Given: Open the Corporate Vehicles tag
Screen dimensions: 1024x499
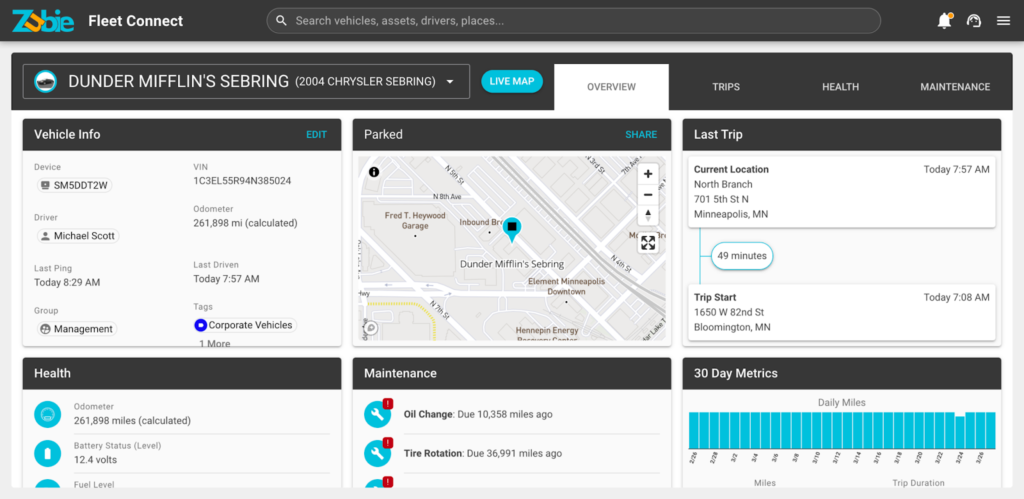Looking at the screenshot, I should tap(246, 325).
